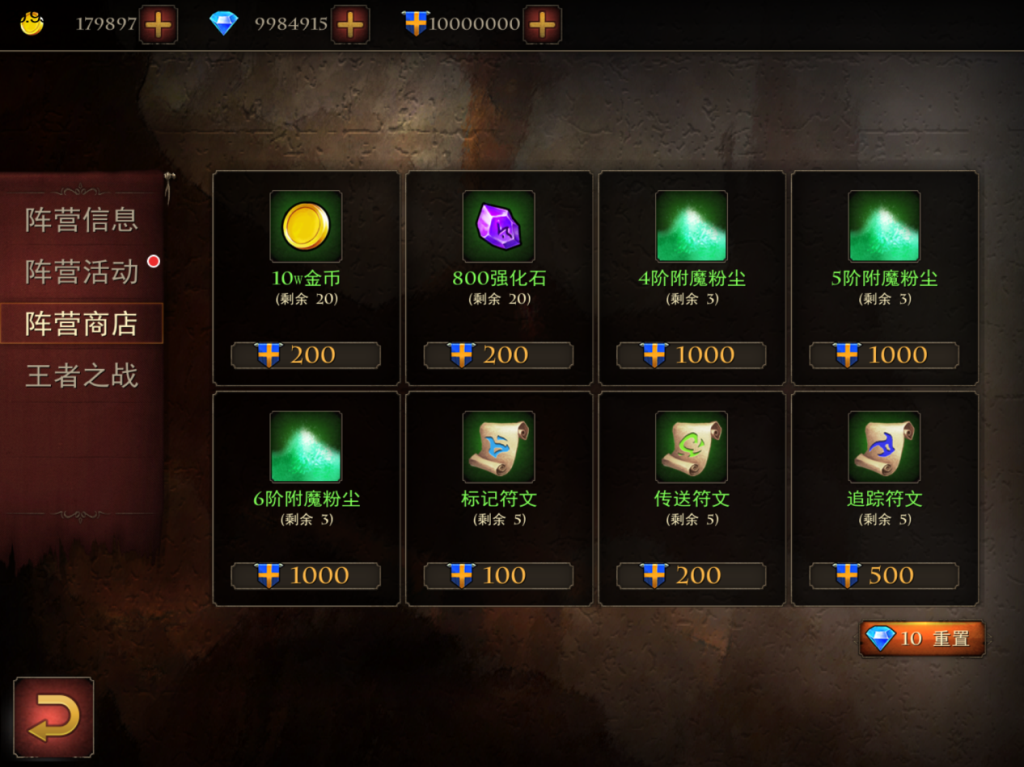The height and width of the screenshot is (767, 1024).
Task: Click the 4阶附魔粉尘 green dust icon
Action: 691,226
